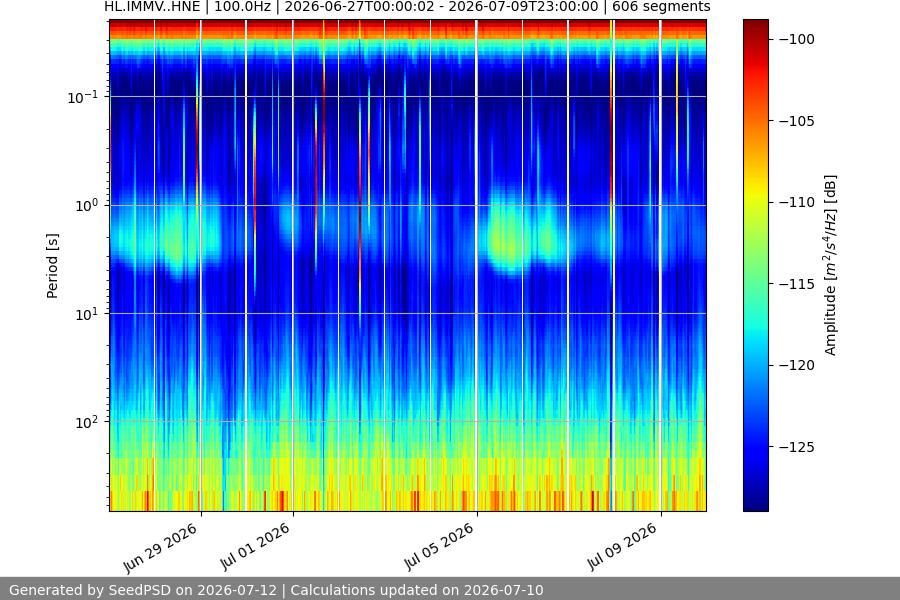Click the spectrogram plot area

[x=408, y=265]
